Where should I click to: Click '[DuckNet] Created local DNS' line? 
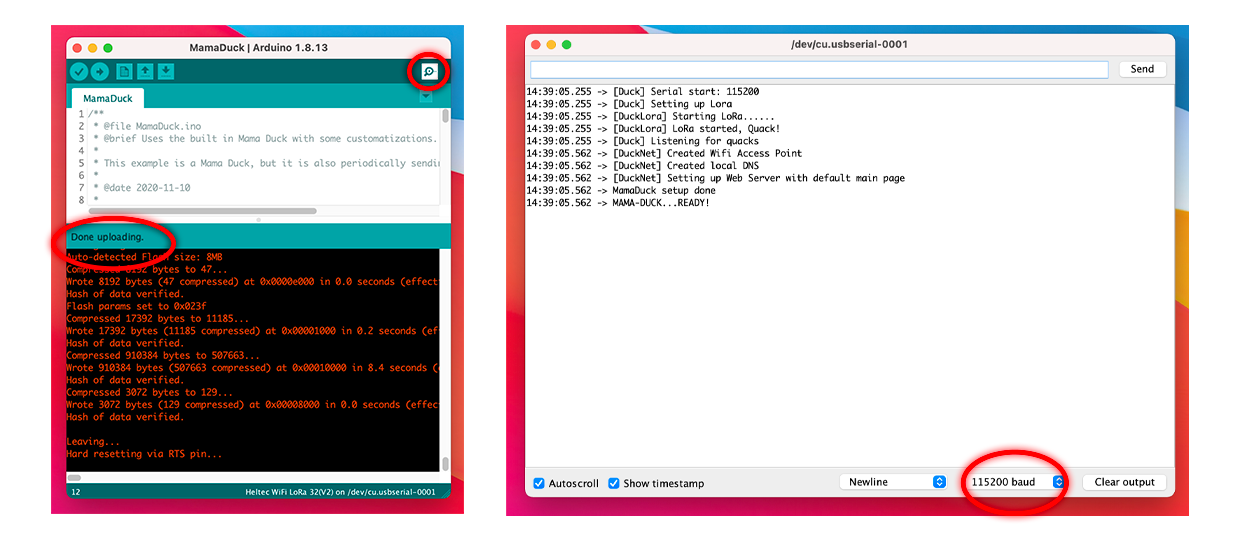click(x=642, y=166)
